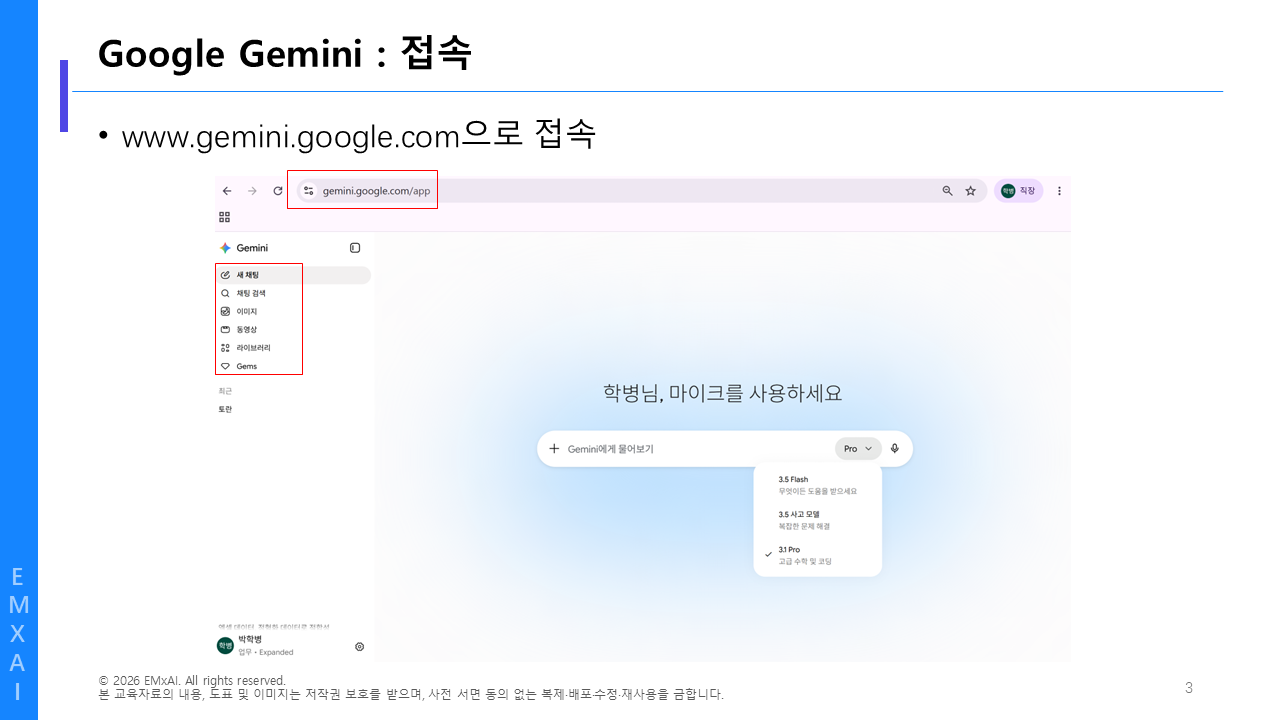Select the checked 3.1 Pro model option

pos(818,556)
